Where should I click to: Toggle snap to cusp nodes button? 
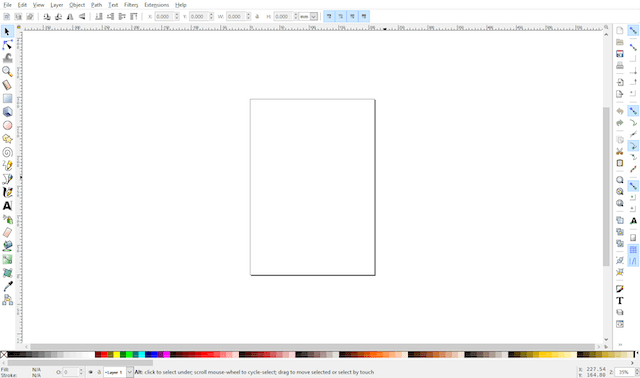coord(633,146)
